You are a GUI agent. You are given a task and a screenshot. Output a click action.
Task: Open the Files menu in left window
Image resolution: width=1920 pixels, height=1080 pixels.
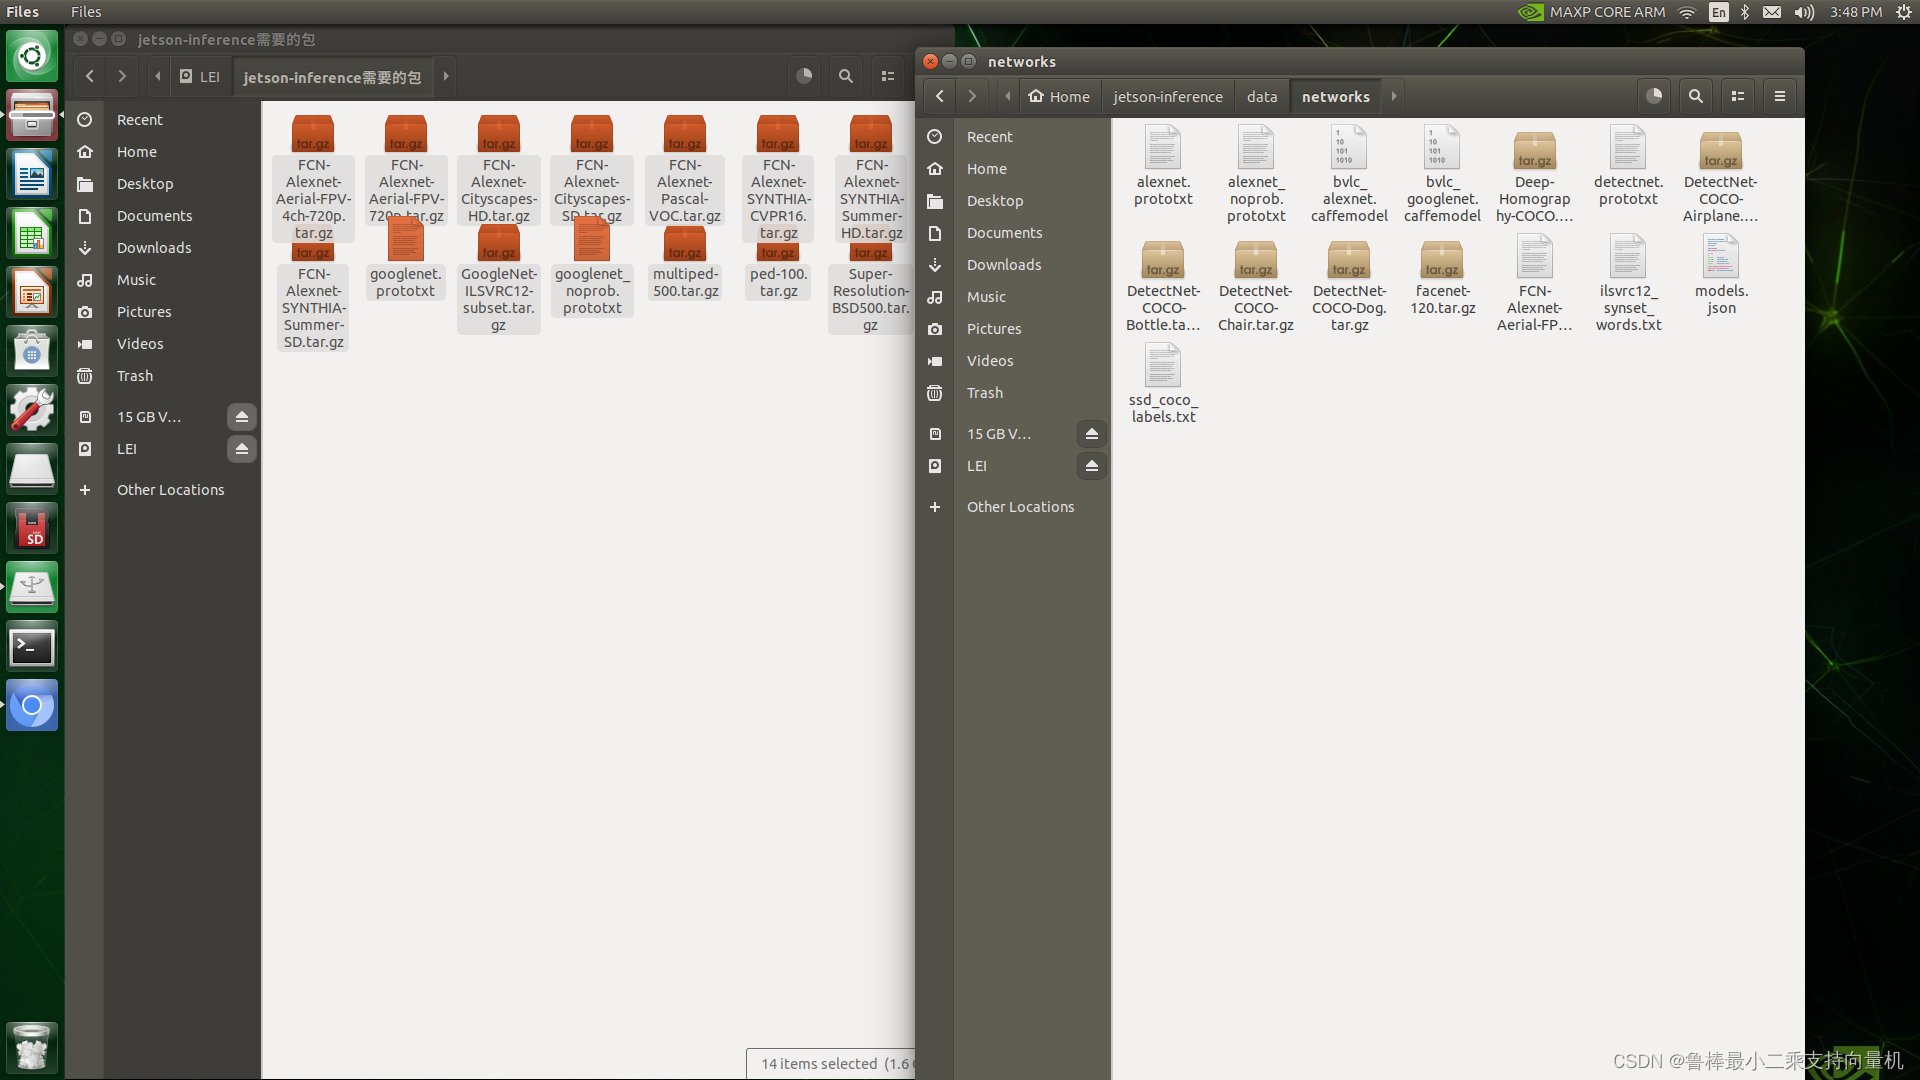86,11
